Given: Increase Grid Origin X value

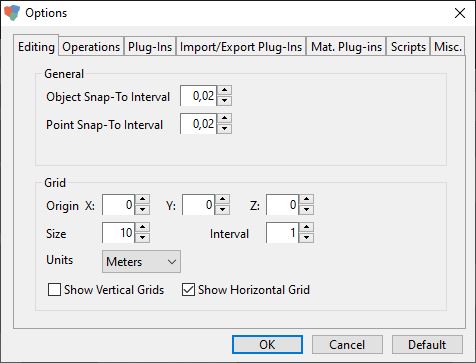Looking at the screenshot, I should tap(143, 200).
